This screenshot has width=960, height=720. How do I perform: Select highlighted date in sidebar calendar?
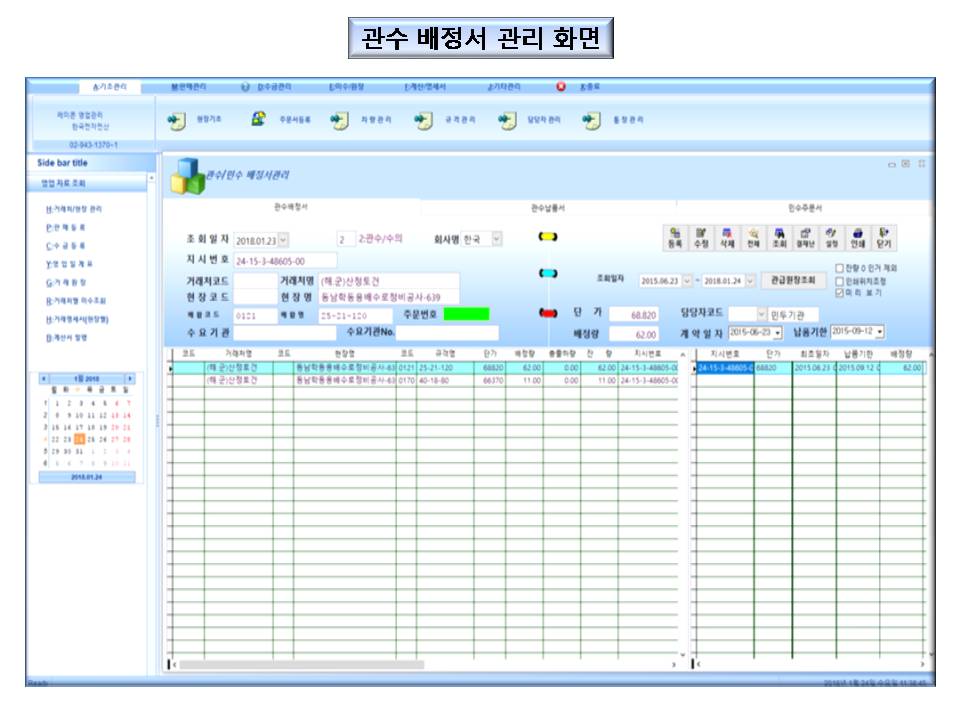(x=80, y=439)
